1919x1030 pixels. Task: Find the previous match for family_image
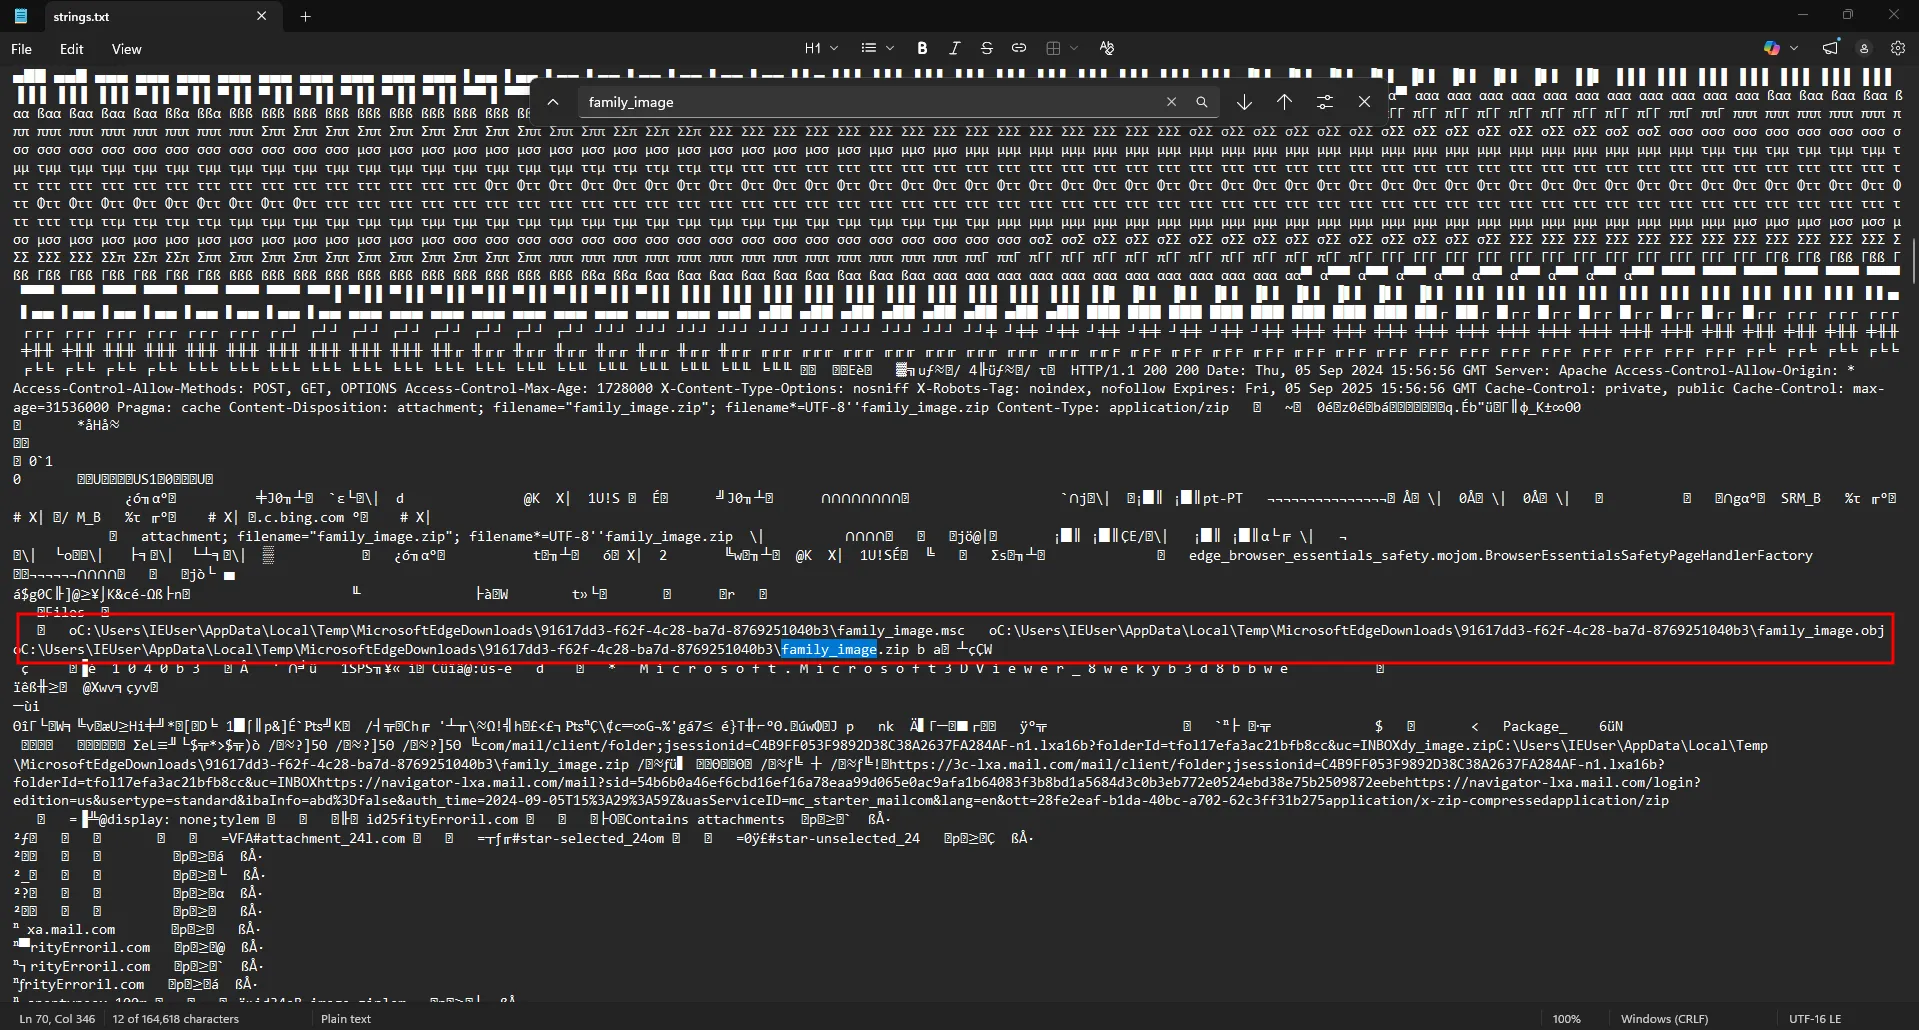pos(1283,101)
